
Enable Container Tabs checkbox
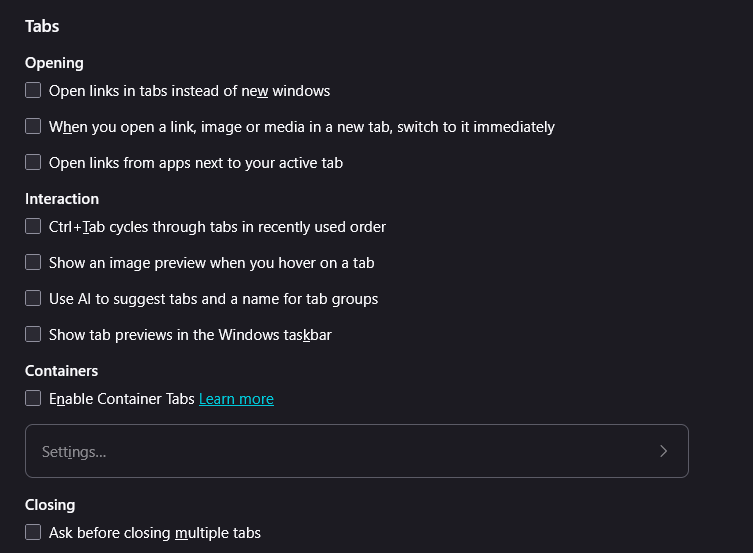coord(33,399)
